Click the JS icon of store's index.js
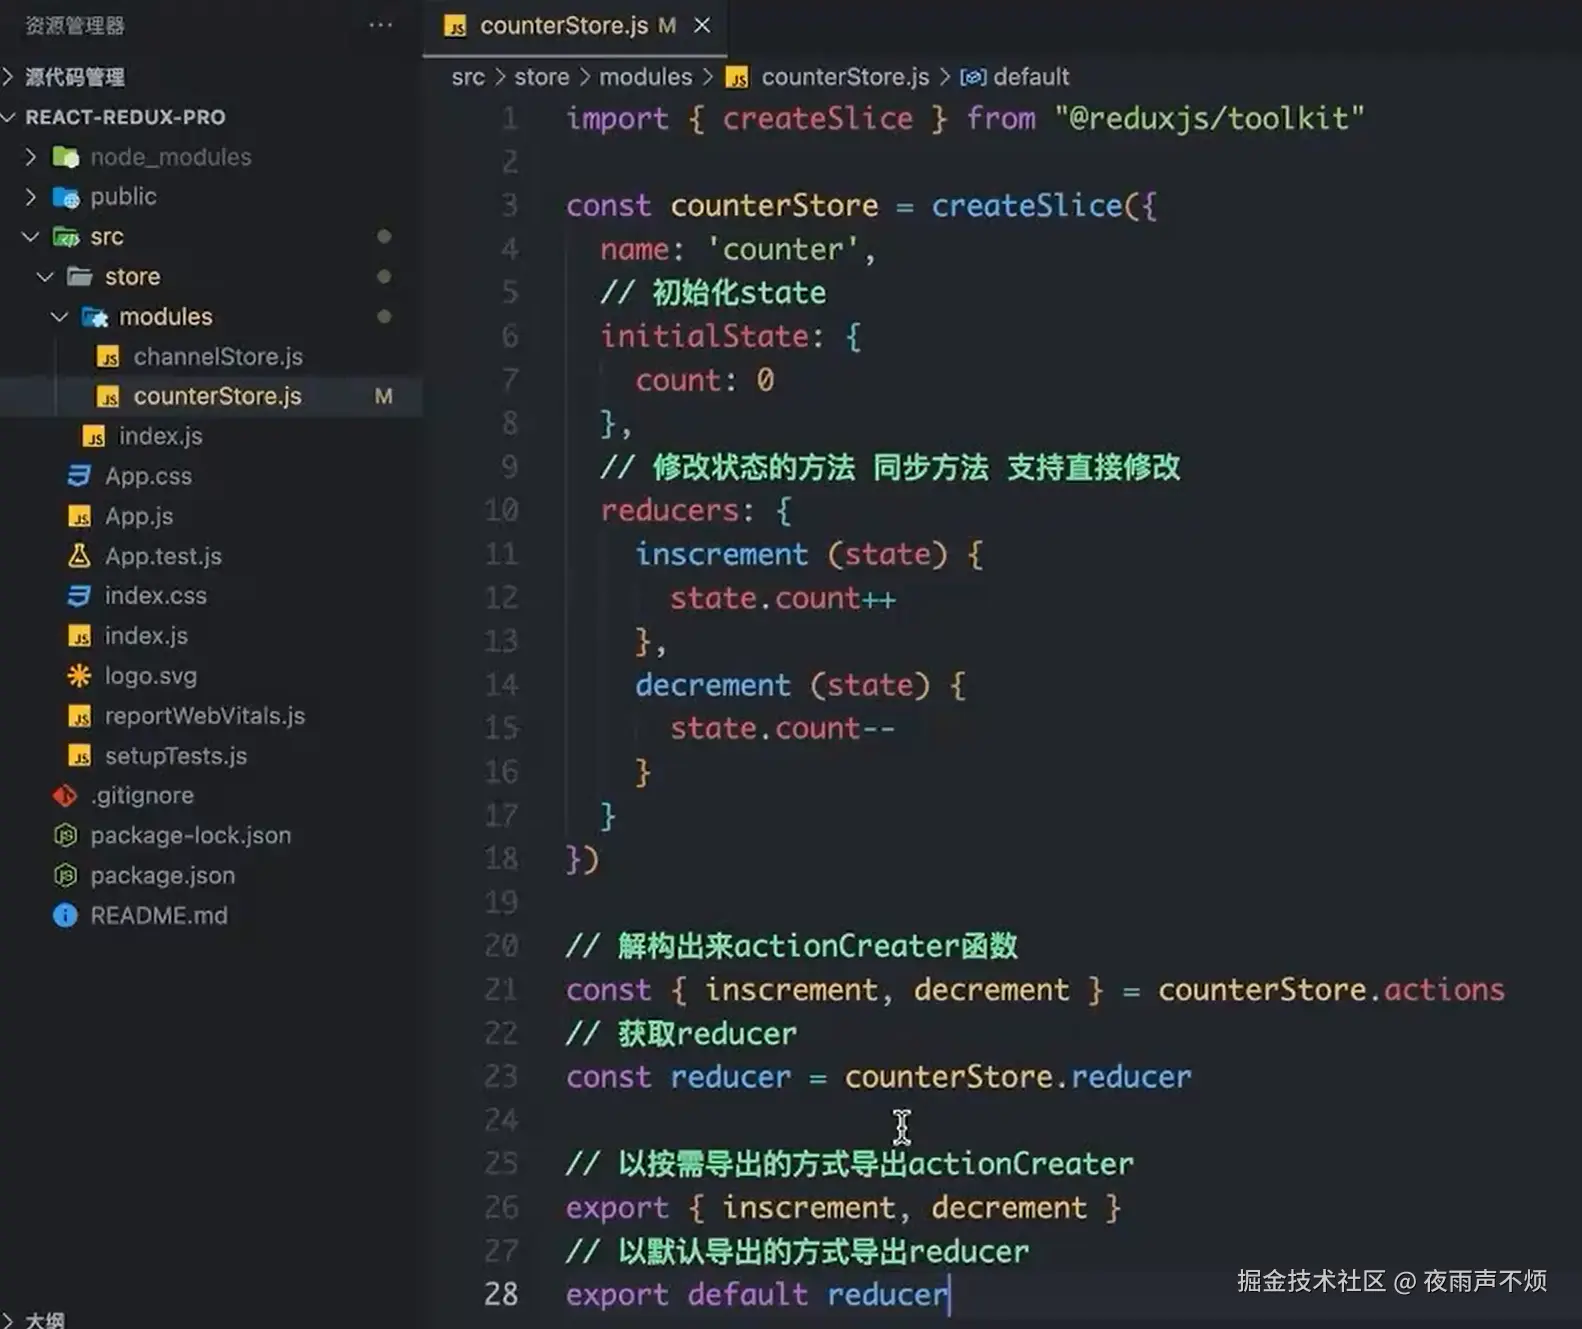Viewport: 1582px width, 1329px height. [94, 437]
